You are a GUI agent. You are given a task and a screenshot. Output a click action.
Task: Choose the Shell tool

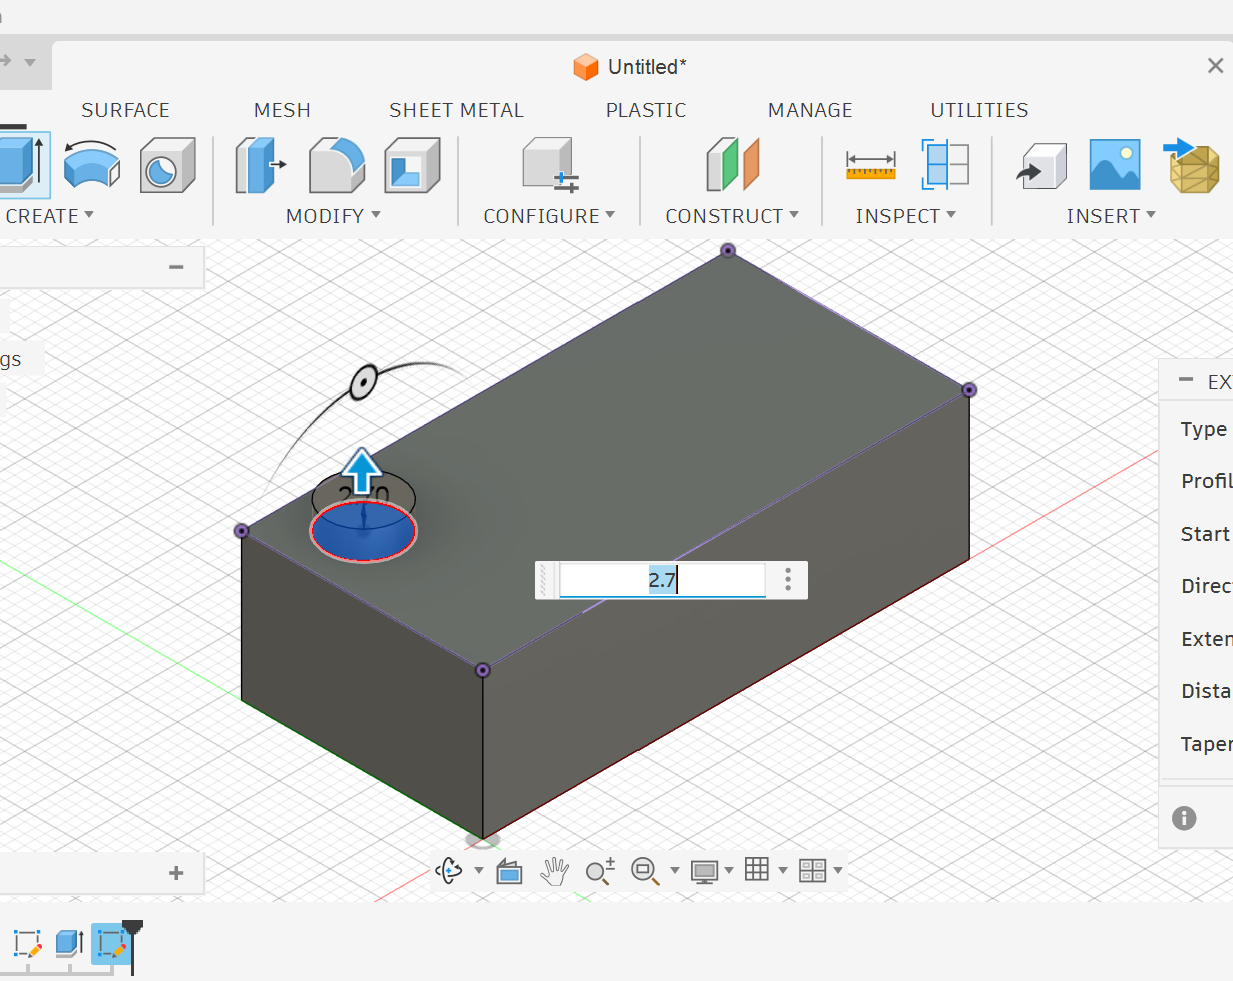[x=412, y=165]
